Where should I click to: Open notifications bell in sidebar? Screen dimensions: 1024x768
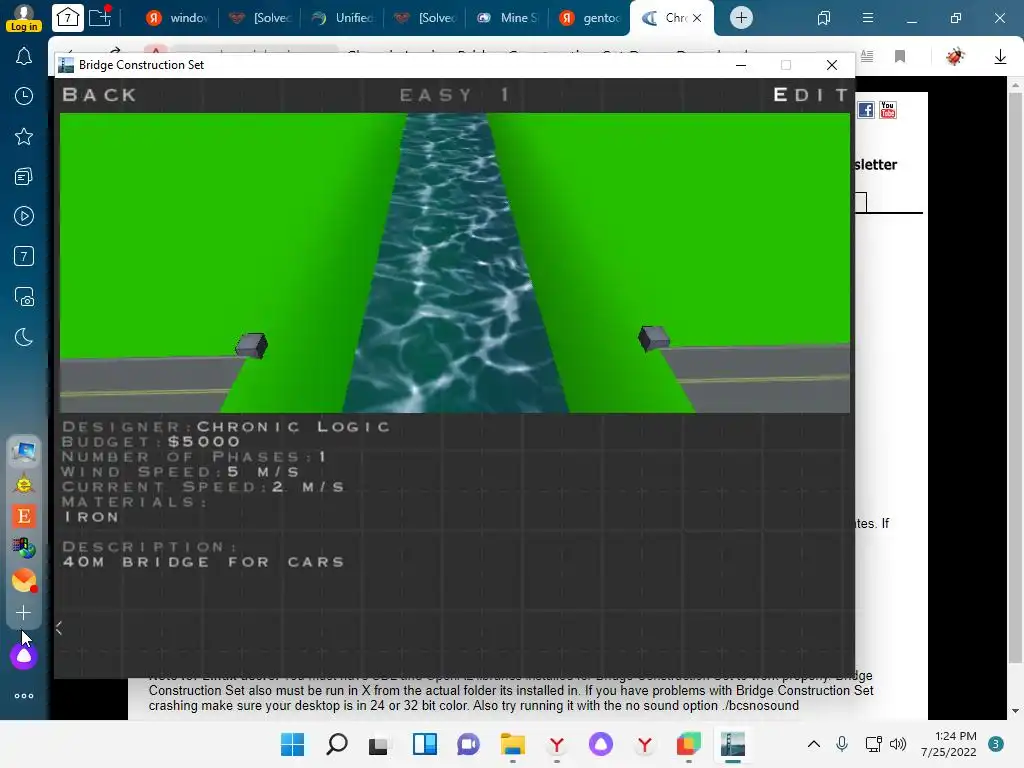coord(24,57)
